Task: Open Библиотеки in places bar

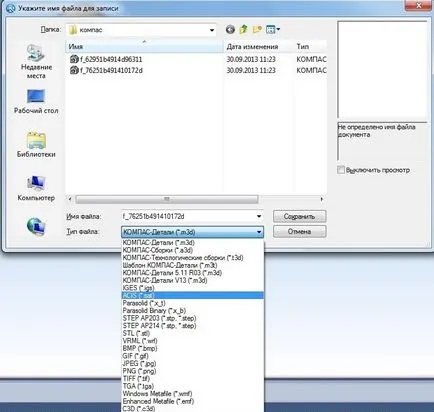Action: pos(36,145)
